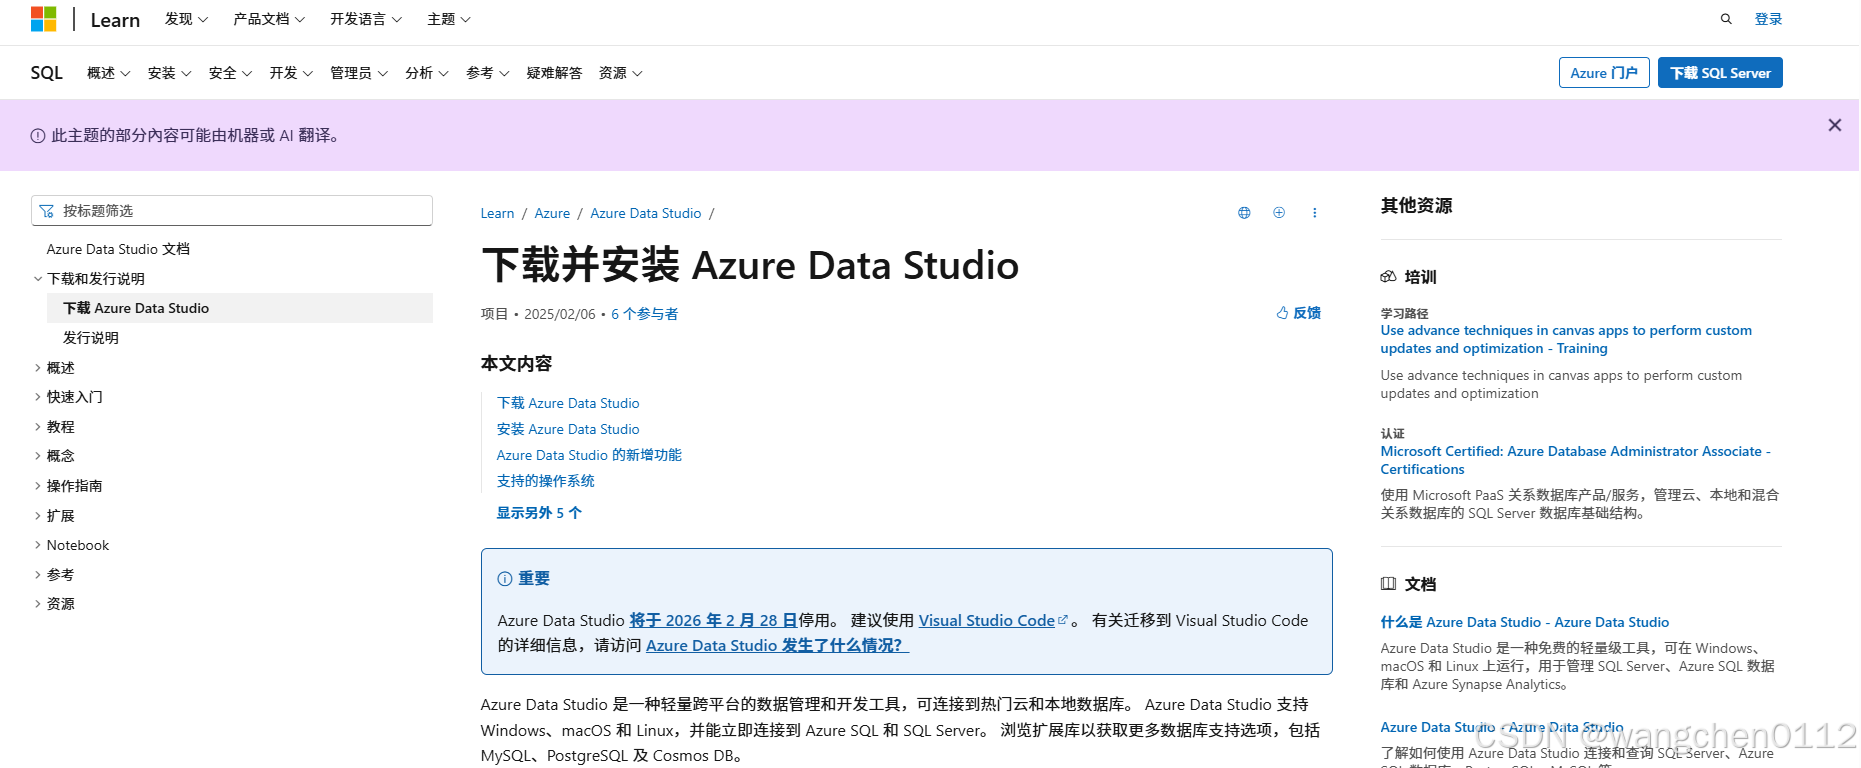Open the 资源 menu in SQL navbar
1861x768 pixels.
tap(620, 73)
